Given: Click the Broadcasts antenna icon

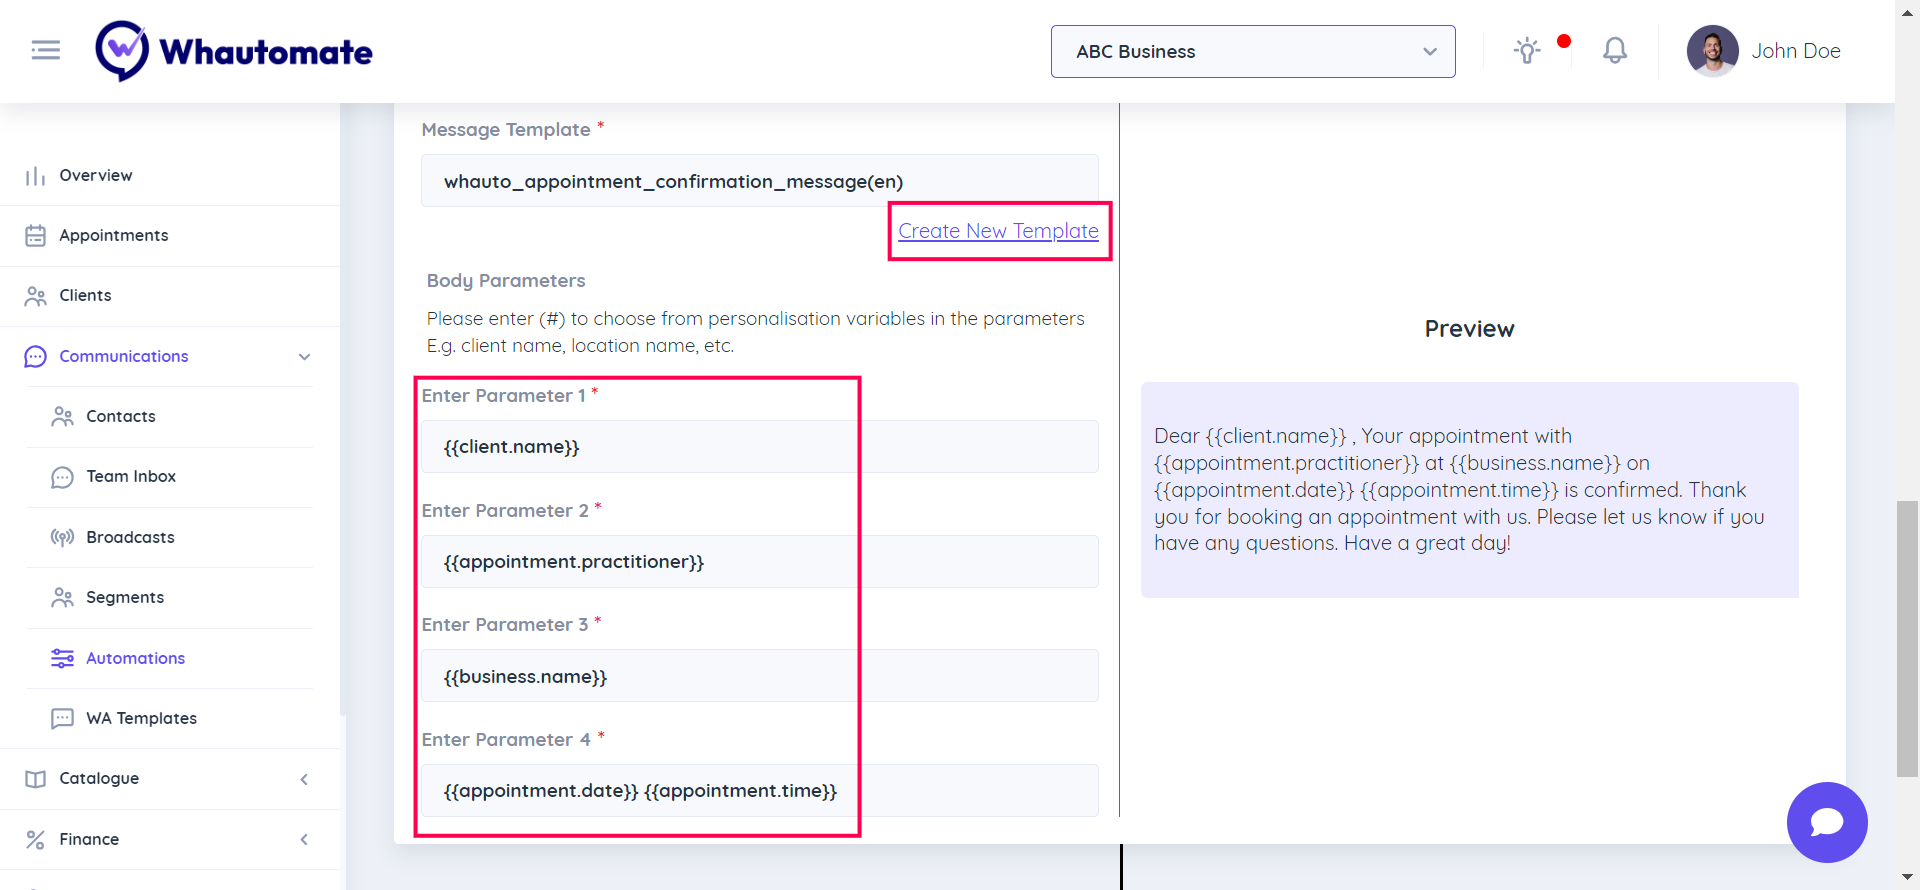Looking at the screenshot, I should pyautogui.click(x=62, y=537).
